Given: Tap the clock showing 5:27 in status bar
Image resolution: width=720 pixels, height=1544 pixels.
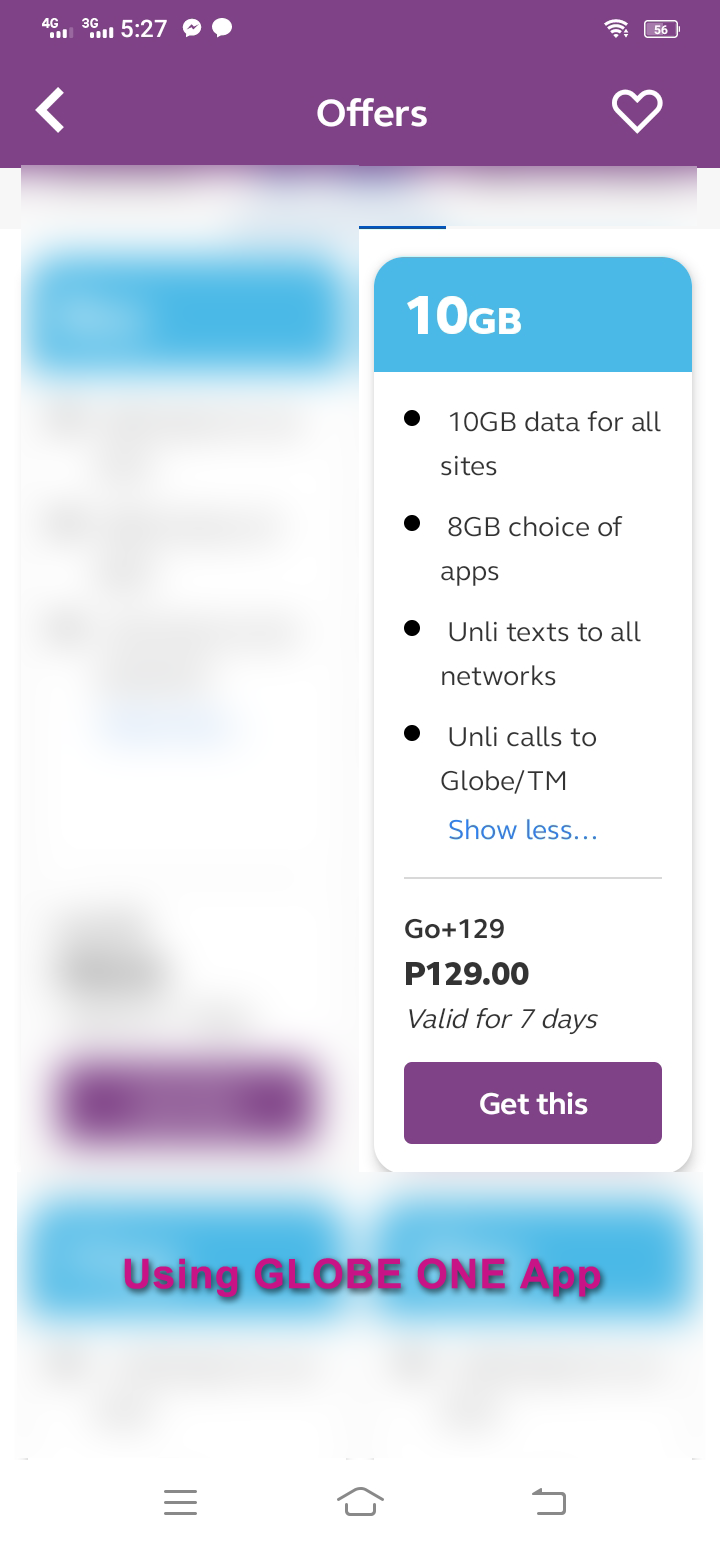Looking at the screenshot, I should pos(141,29).
